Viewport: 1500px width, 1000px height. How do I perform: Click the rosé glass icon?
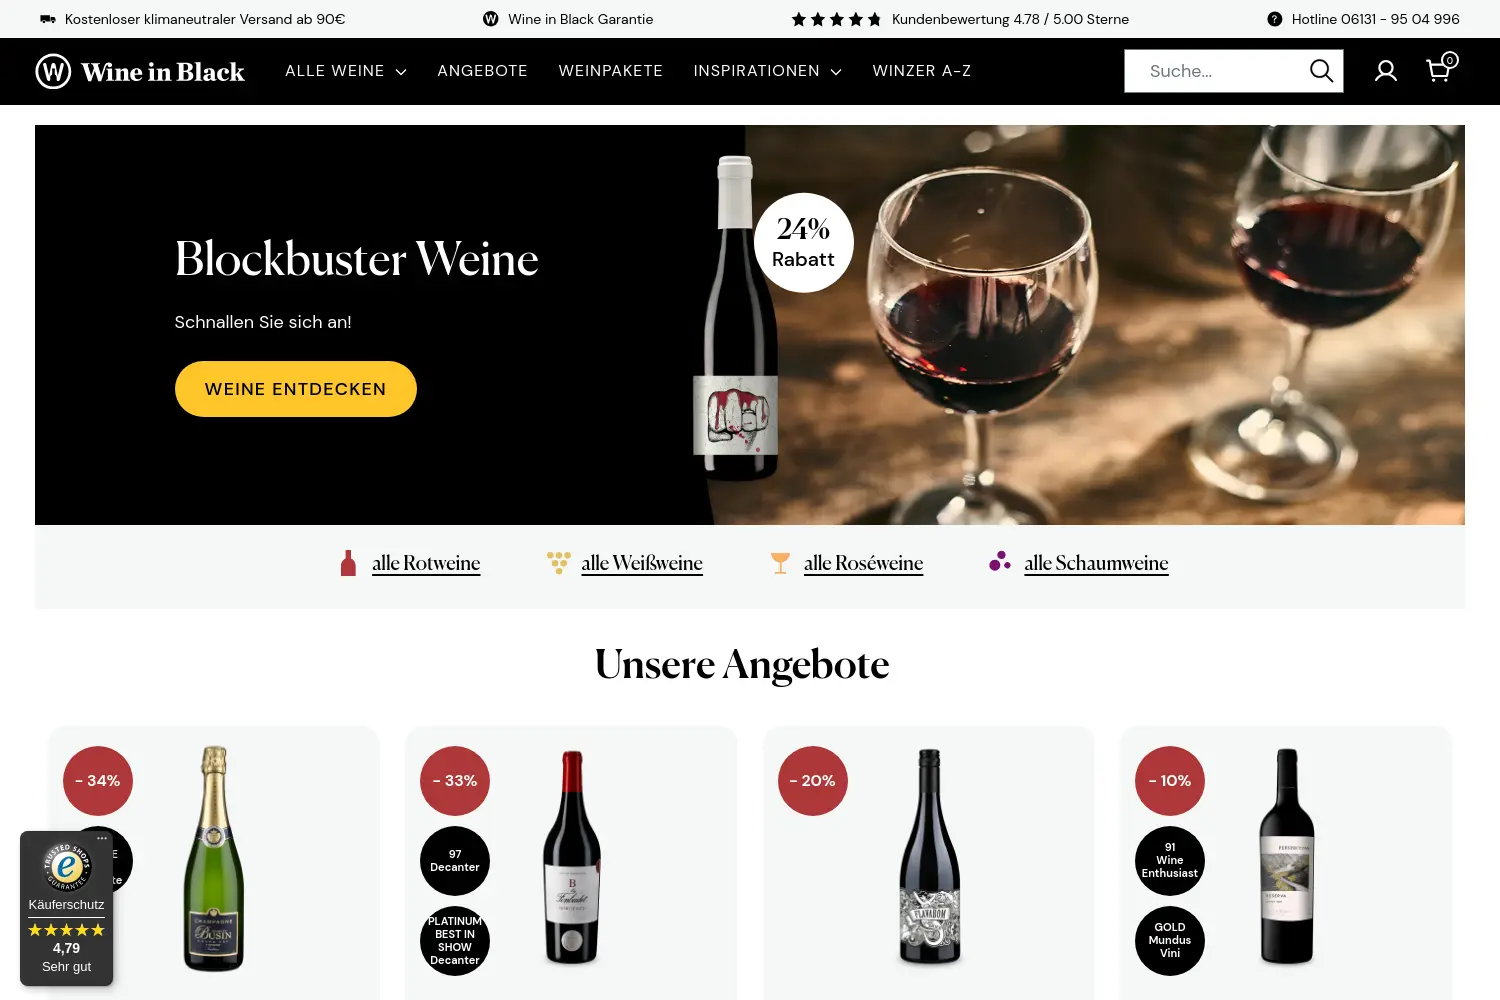click(780, 563)
